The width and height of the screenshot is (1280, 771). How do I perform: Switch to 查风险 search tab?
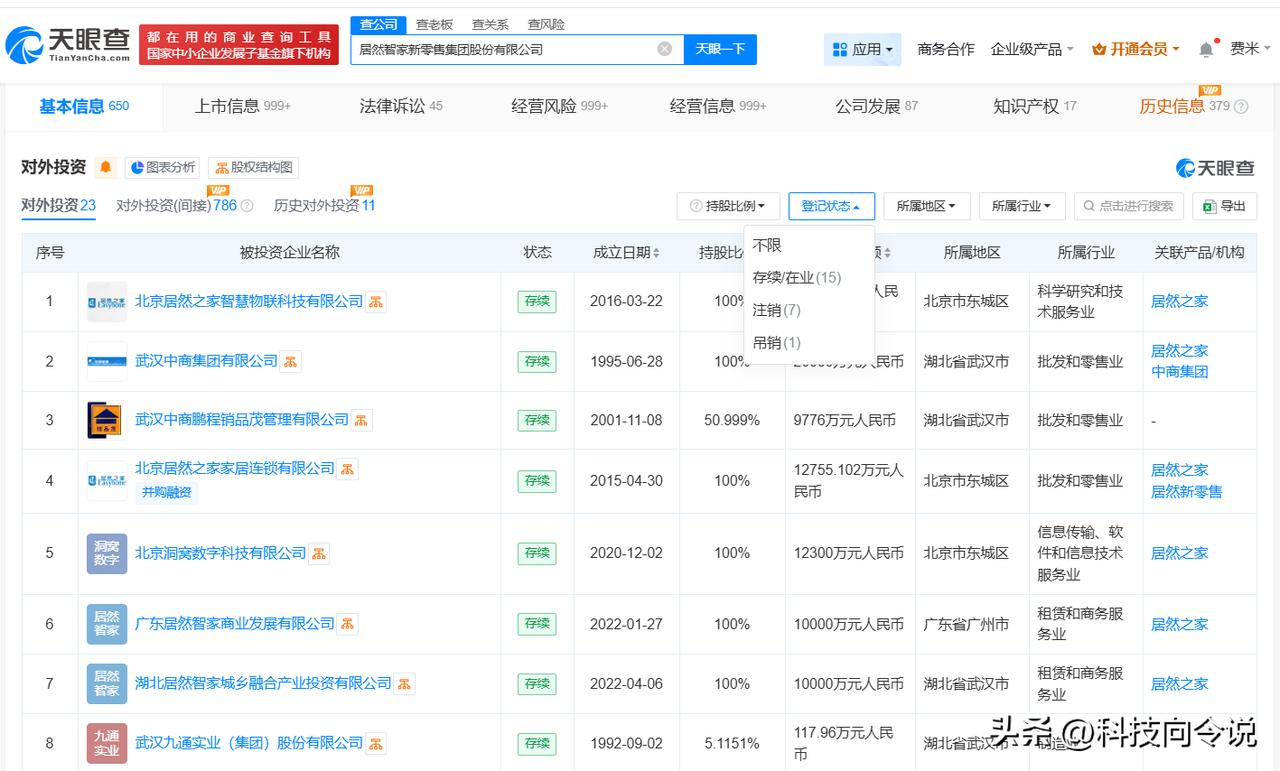[x=546, y=24]
